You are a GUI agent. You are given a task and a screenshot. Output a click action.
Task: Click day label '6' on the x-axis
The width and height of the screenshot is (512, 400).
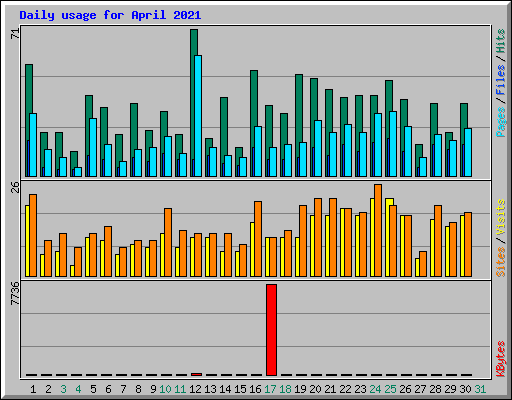tap(108, 389)
